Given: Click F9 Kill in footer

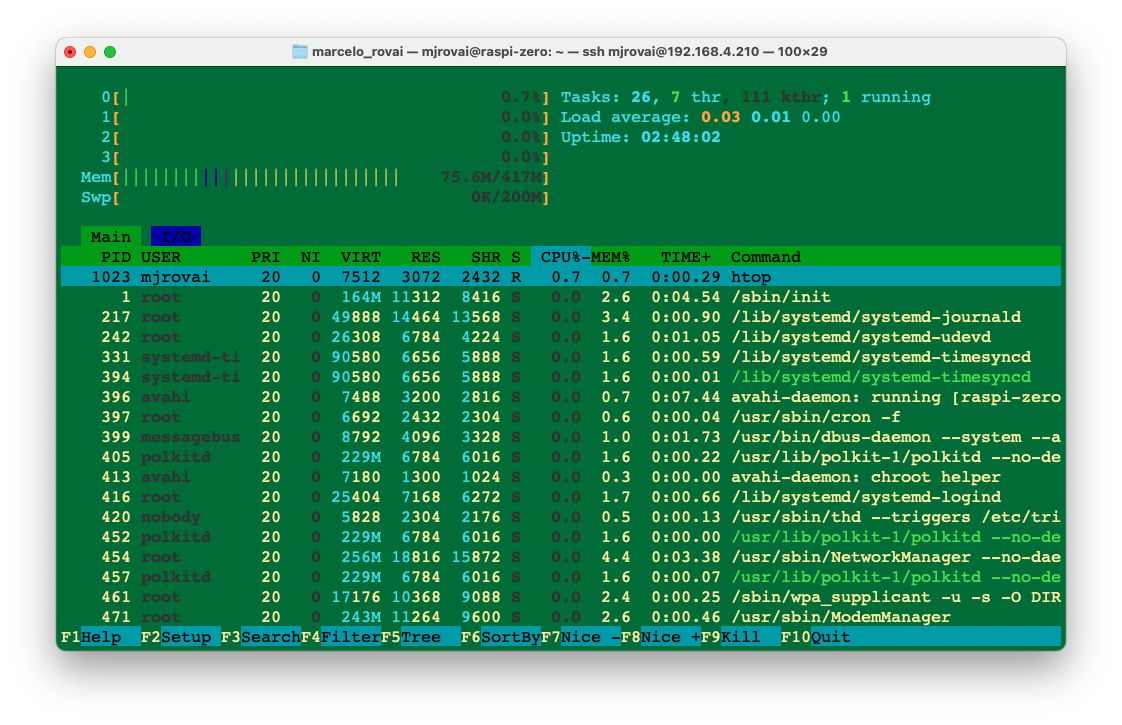Looking at the screenshot, I should [x=740, y=637].
